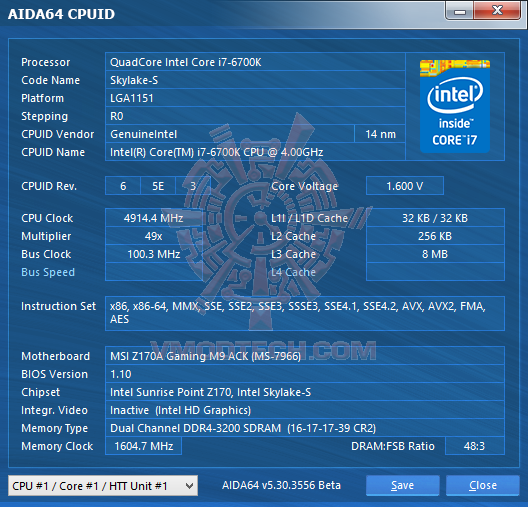Click the Chipset value Intel Sunrise Point Z170
The height and width of the screenshot is (507, 528).
[305, 392]
